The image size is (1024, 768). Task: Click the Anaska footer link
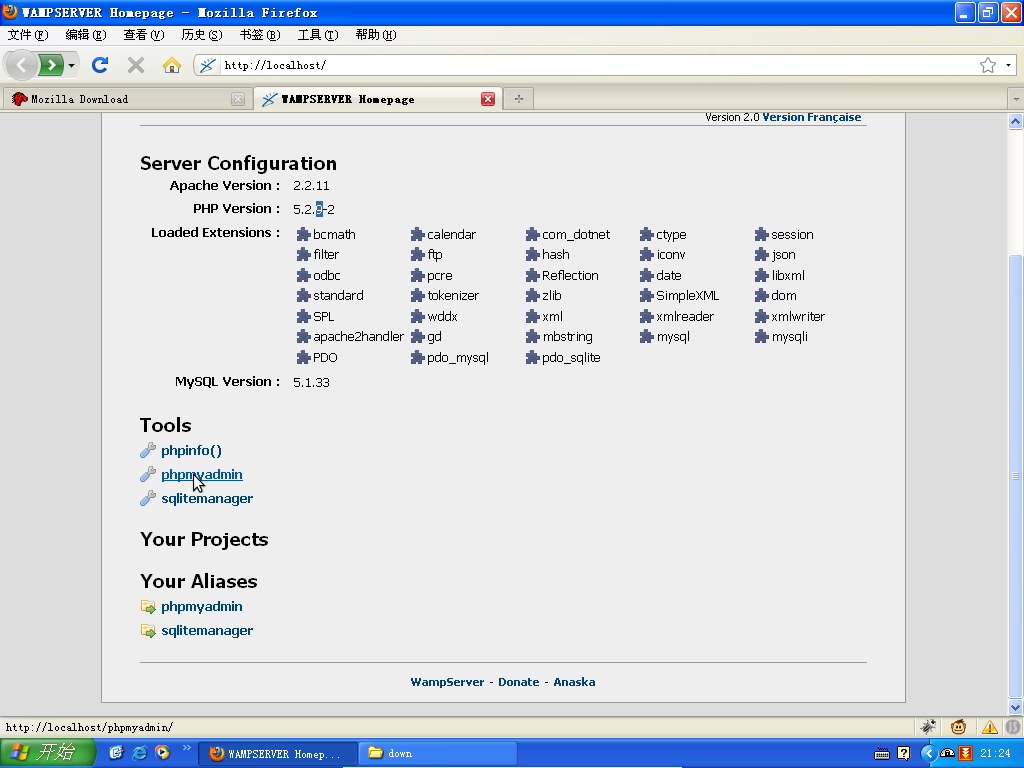pyautogui.click(x=574, y=682)
